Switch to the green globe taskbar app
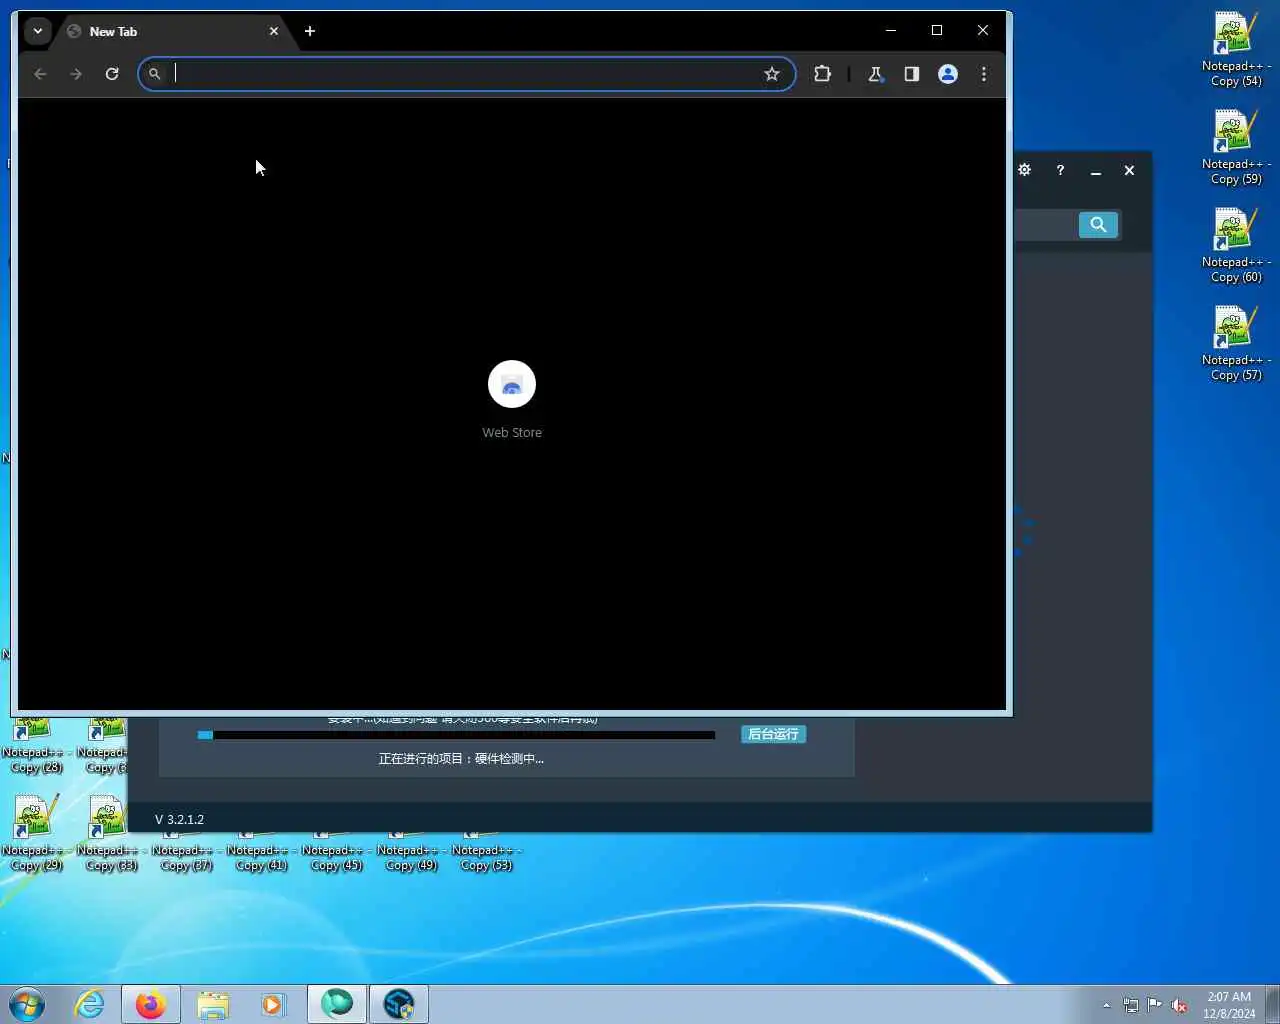The height and width of the screenshot is (1024, 1280). point(337,1004)
